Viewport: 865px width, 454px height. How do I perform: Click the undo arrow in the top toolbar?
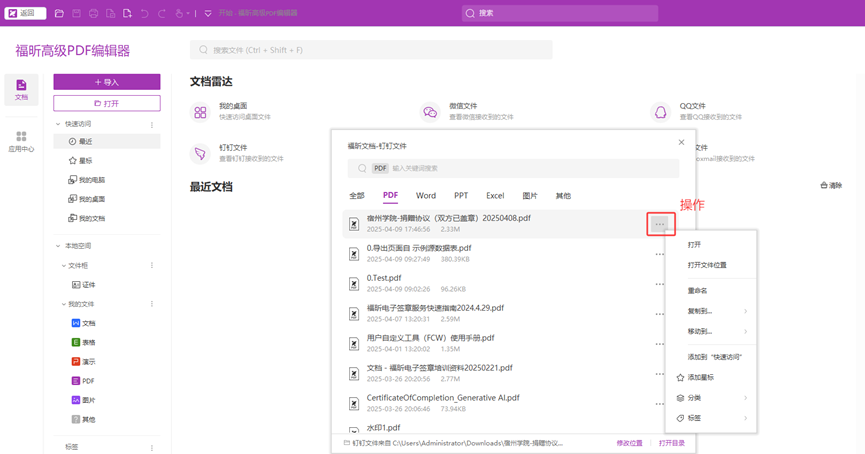coord(145,13)
